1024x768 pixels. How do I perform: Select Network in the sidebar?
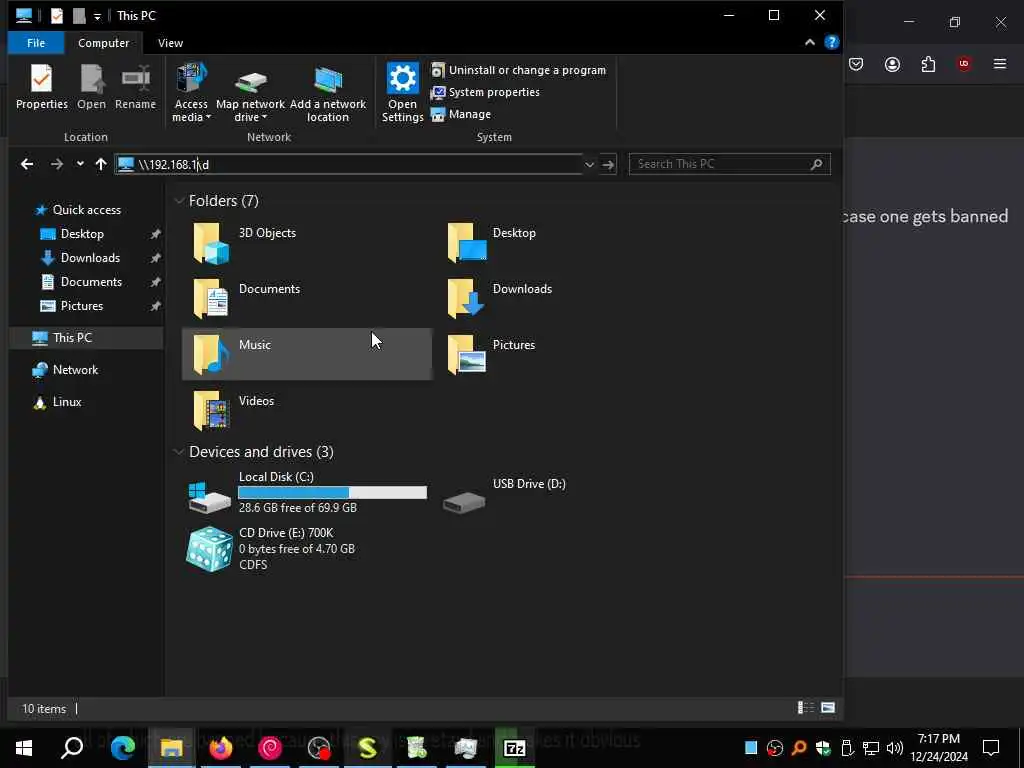coord(65,370)
